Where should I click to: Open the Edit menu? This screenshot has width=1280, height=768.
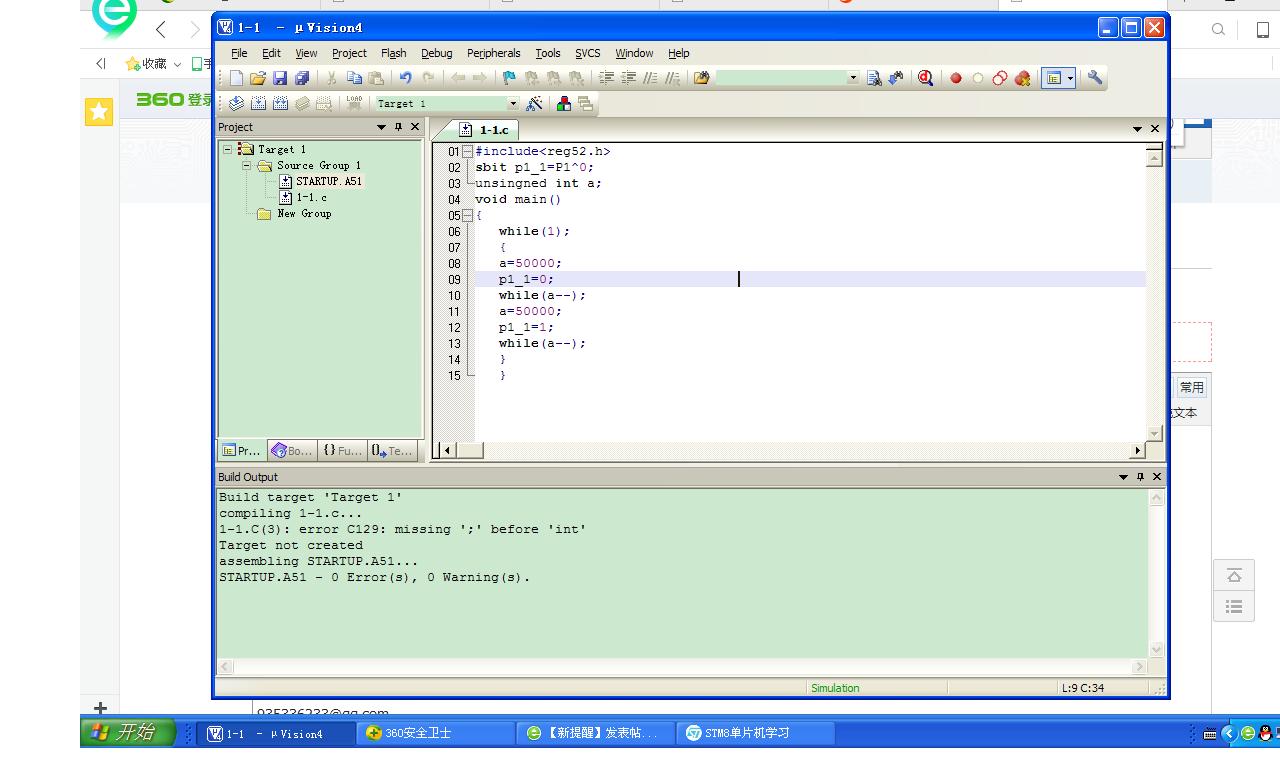pyautogui.click(x=272, y=53)
